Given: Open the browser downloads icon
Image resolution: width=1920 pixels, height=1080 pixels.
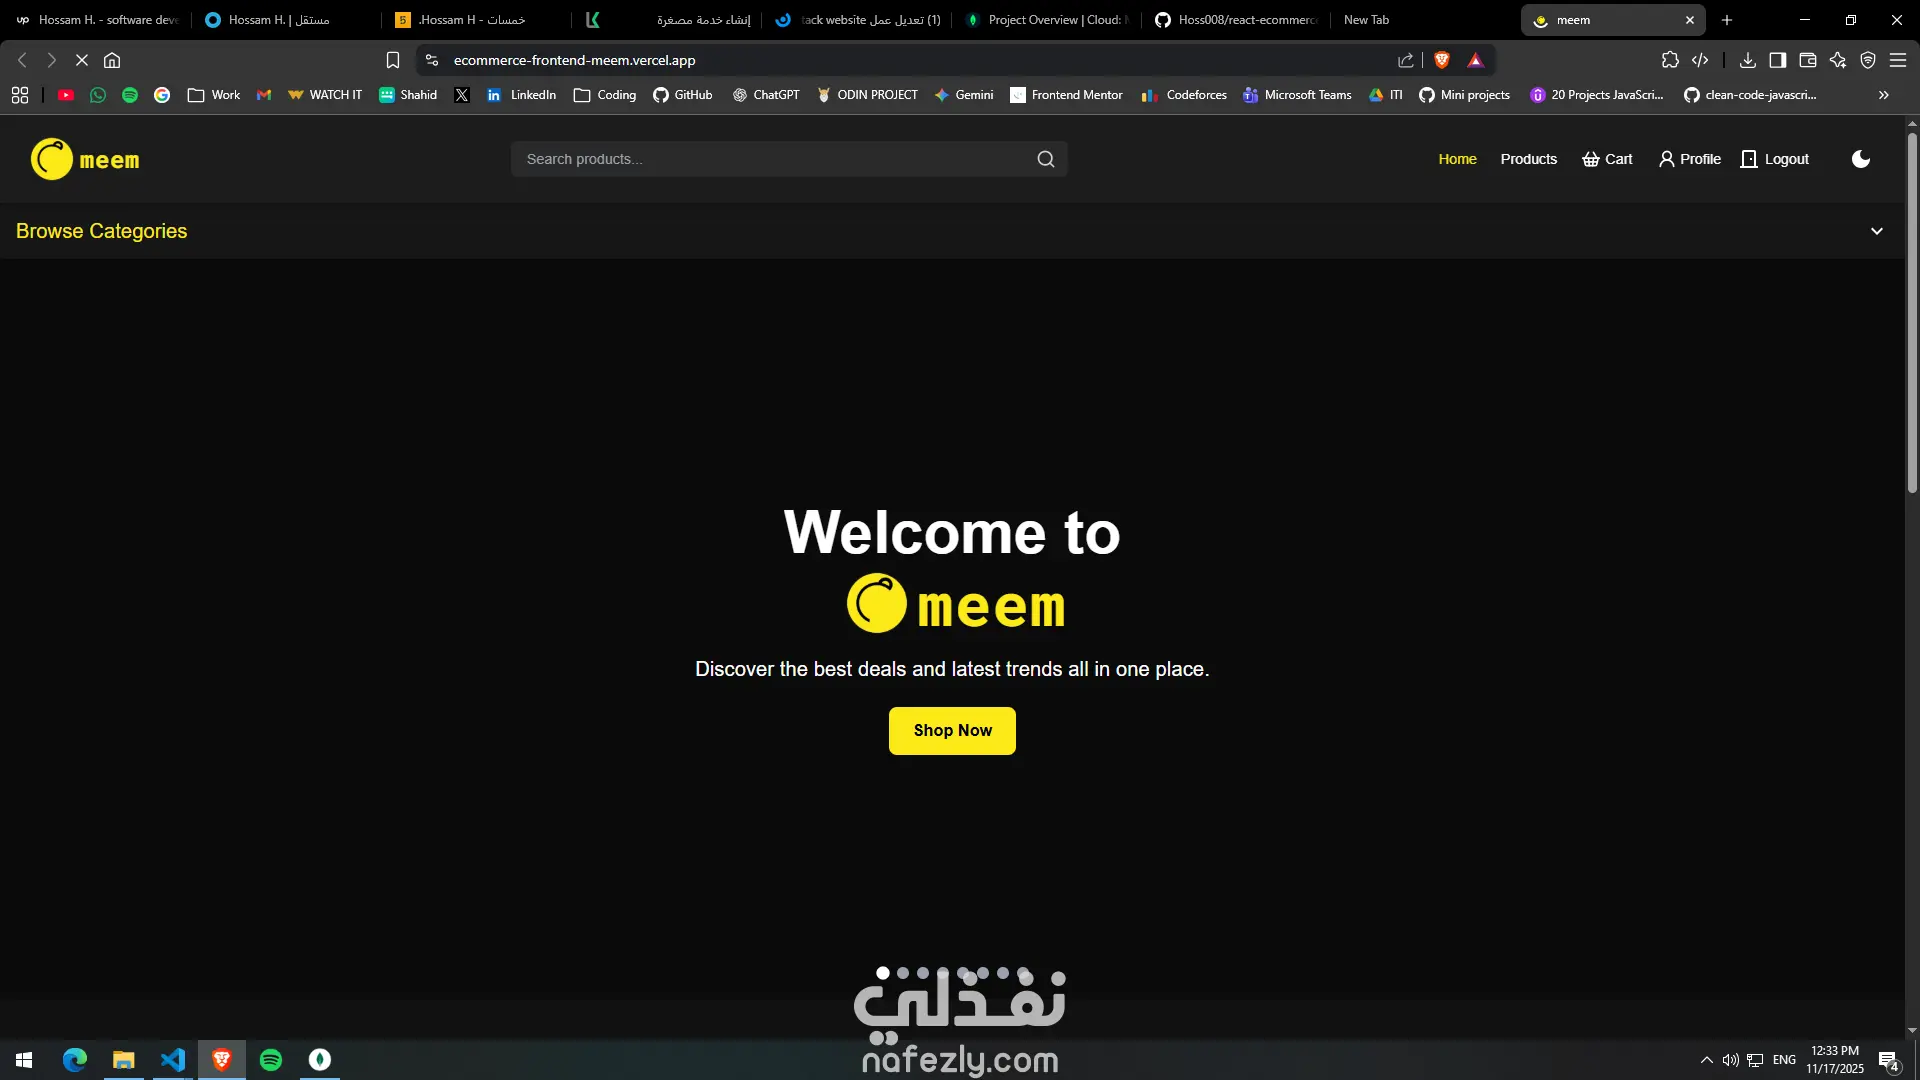Looking at the screenshot, I should click(x=1747, y=60).
